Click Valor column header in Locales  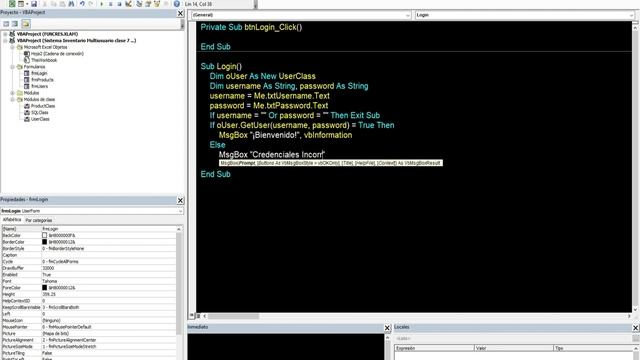513,348
